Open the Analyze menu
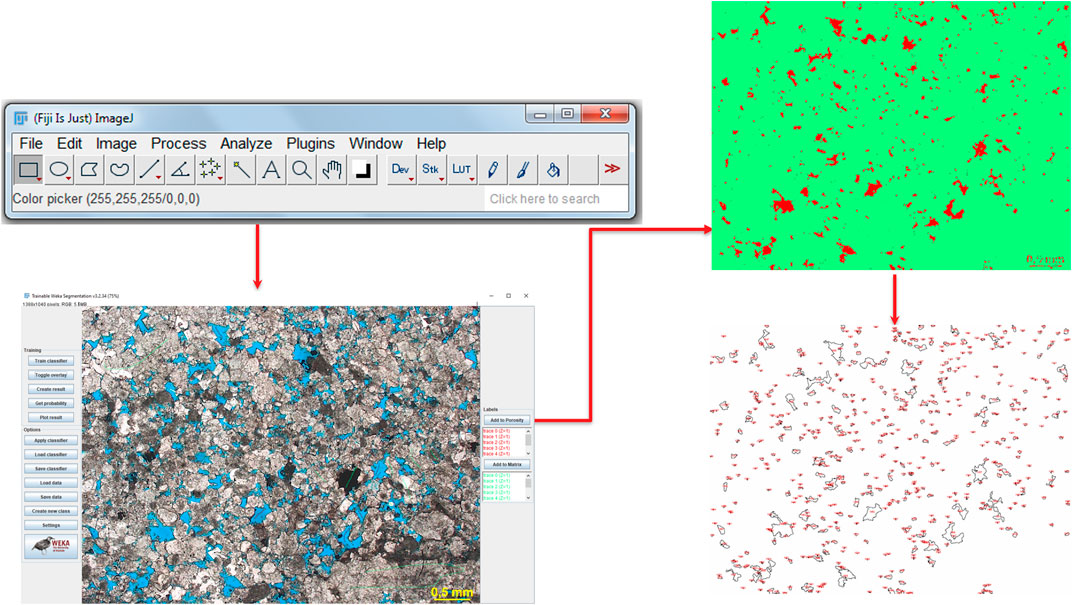 click(x=246, y=144)
